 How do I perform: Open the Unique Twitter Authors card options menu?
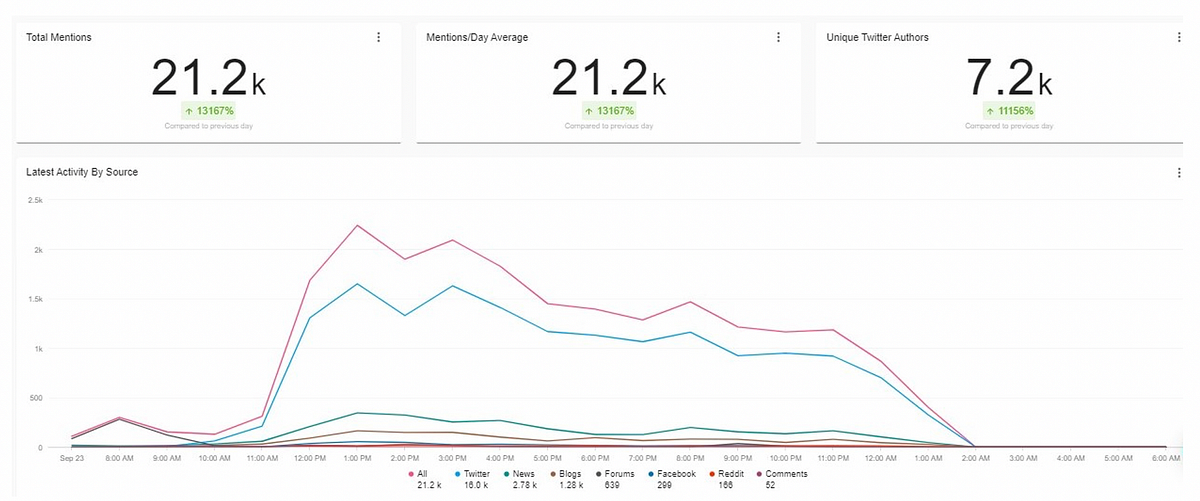[x=1180, y=37]
